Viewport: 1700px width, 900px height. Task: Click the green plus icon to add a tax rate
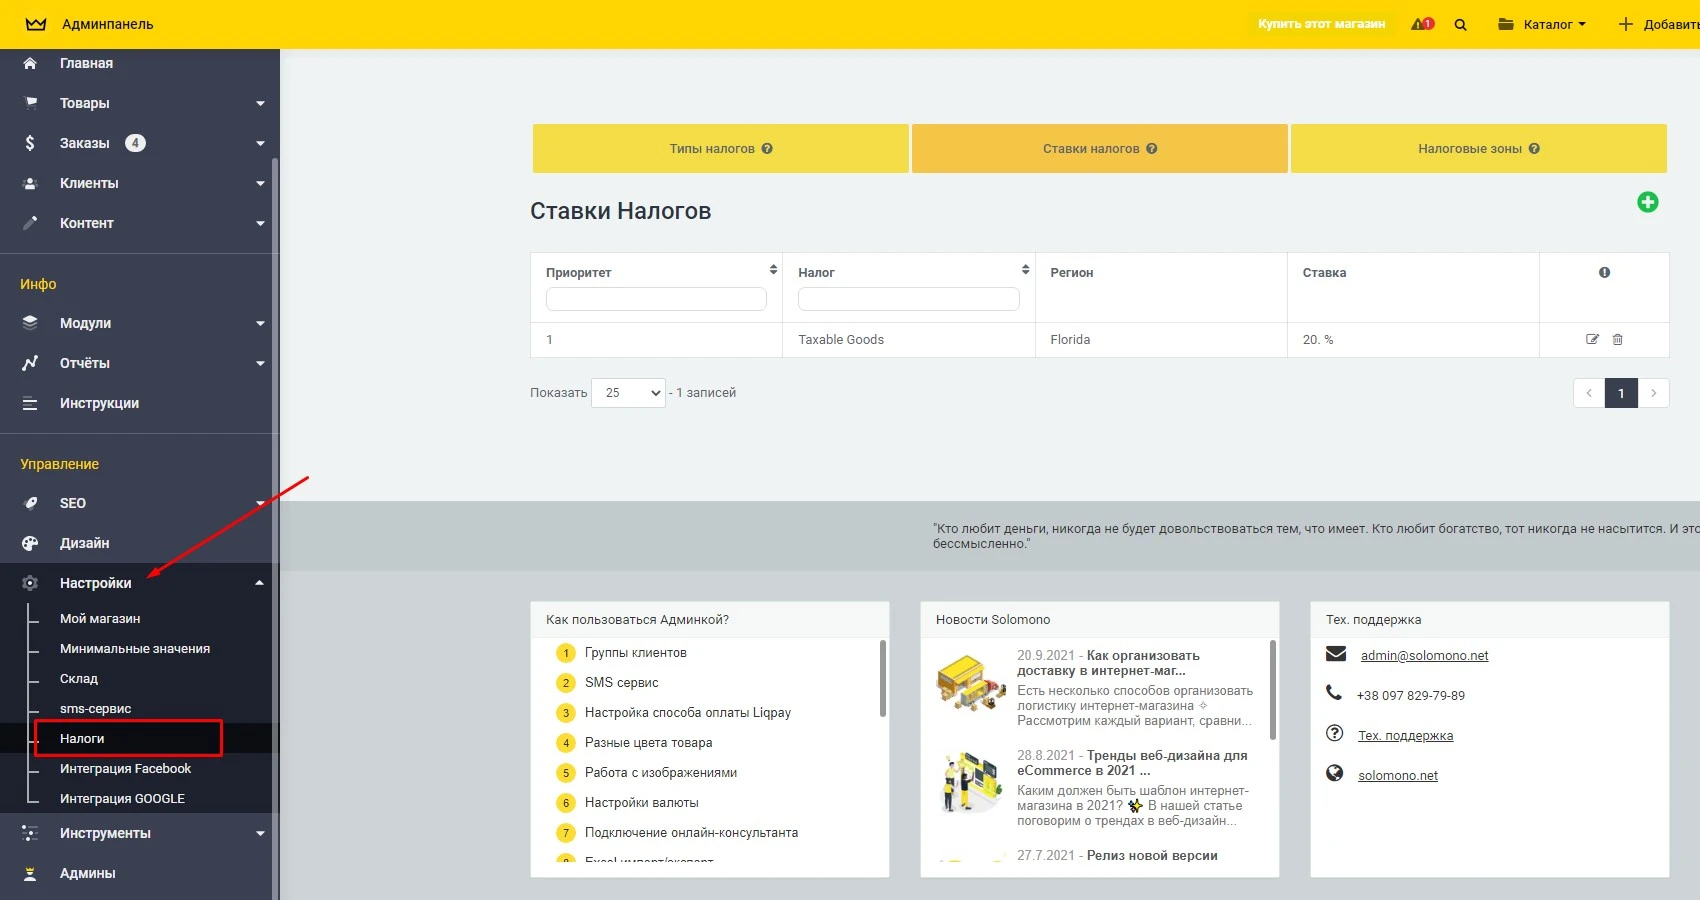(x=1648, y=202)
